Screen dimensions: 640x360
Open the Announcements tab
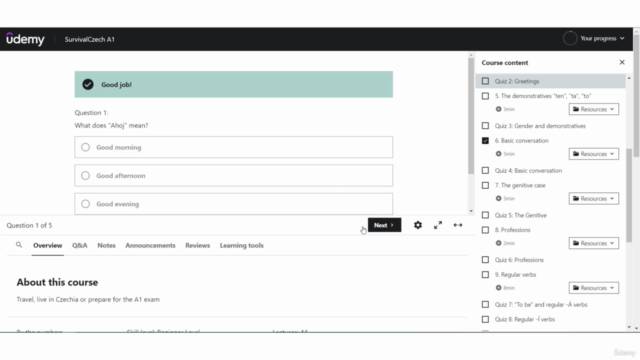click(150, 245)
